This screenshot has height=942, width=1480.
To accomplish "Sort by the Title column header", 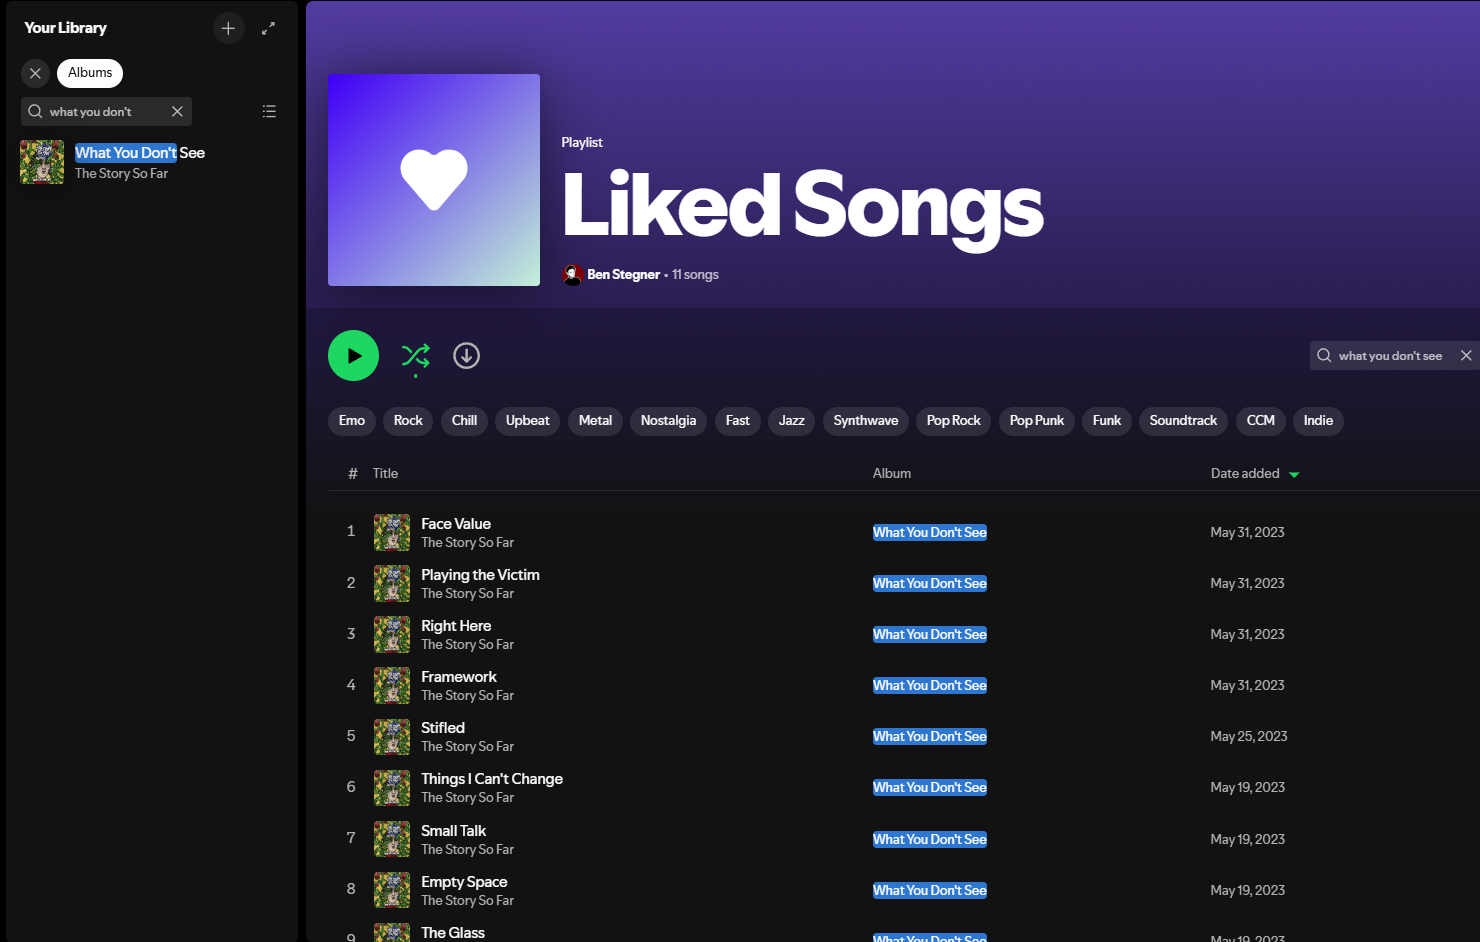I will pos(385,473).
